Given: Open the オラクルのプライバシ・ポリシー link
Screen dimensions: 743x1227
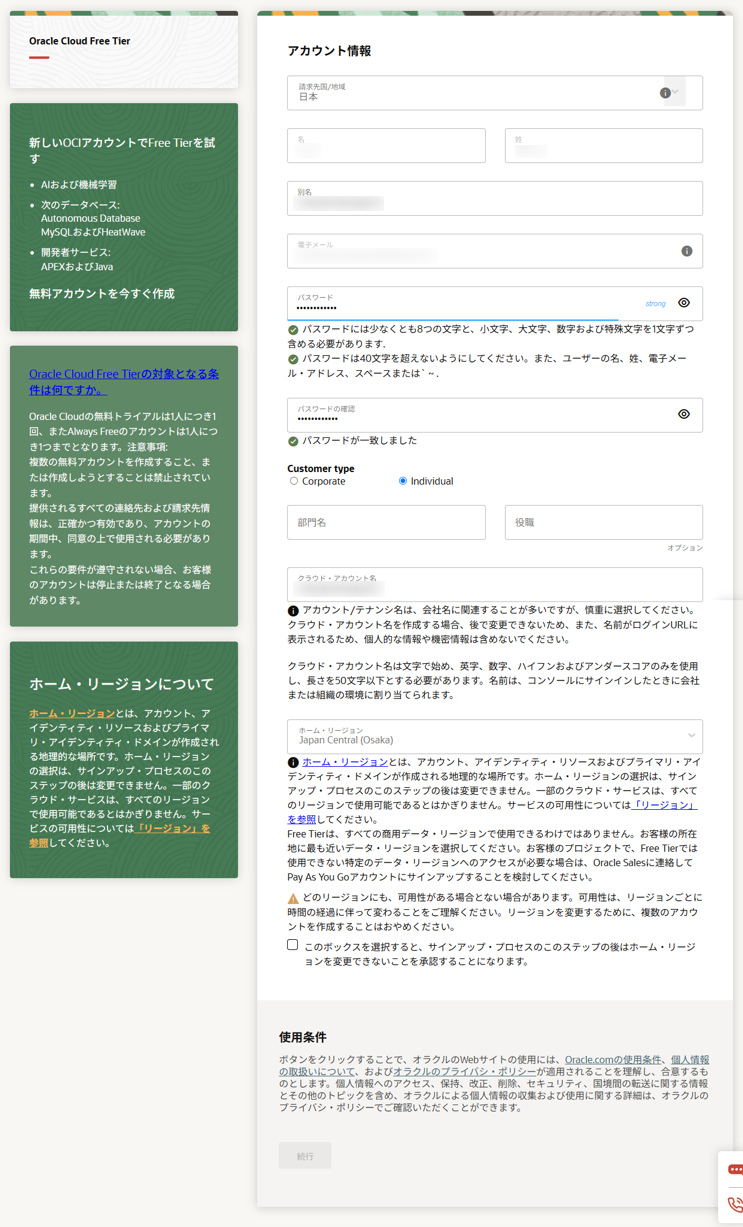Looking at the screenshot, I should click(465, 1071).
